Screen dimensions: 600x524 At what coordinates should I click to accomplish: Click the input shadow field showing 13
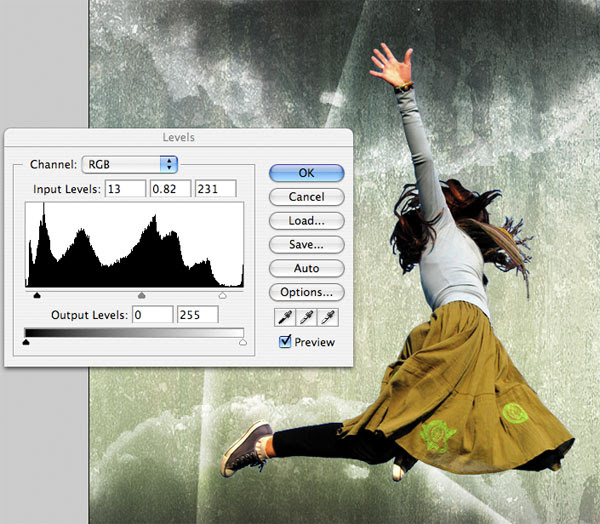tap(126, 189)
